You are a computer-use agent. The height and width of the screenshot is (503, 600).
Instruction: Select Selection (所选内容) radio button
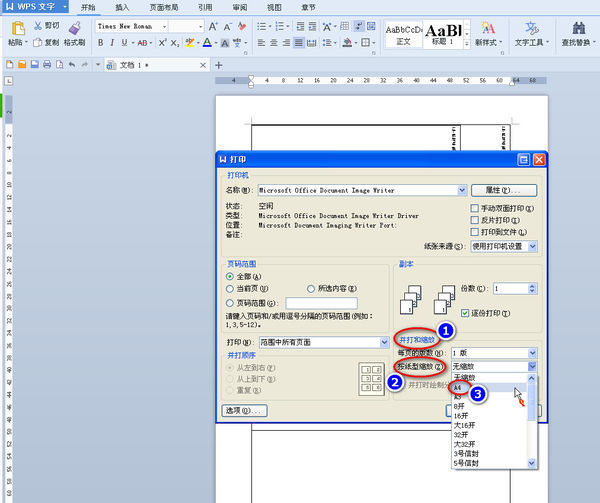pyautogui.click(x=311, y=288)
